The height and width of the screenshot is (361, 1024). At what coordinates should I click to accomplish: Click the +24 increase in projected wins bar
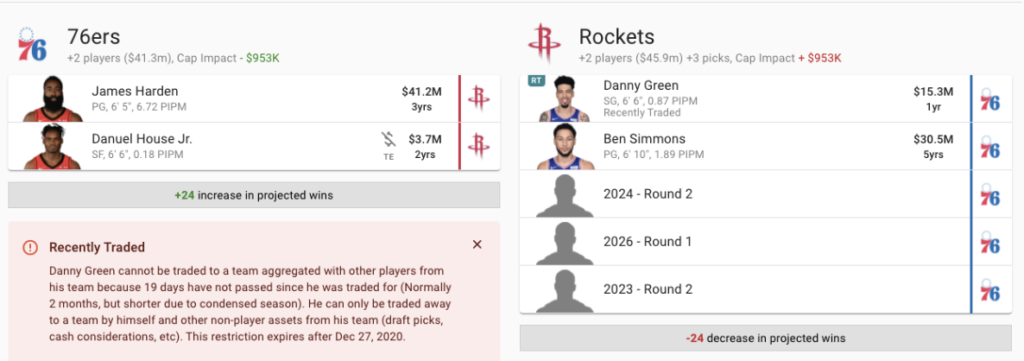tap(254, 195)
